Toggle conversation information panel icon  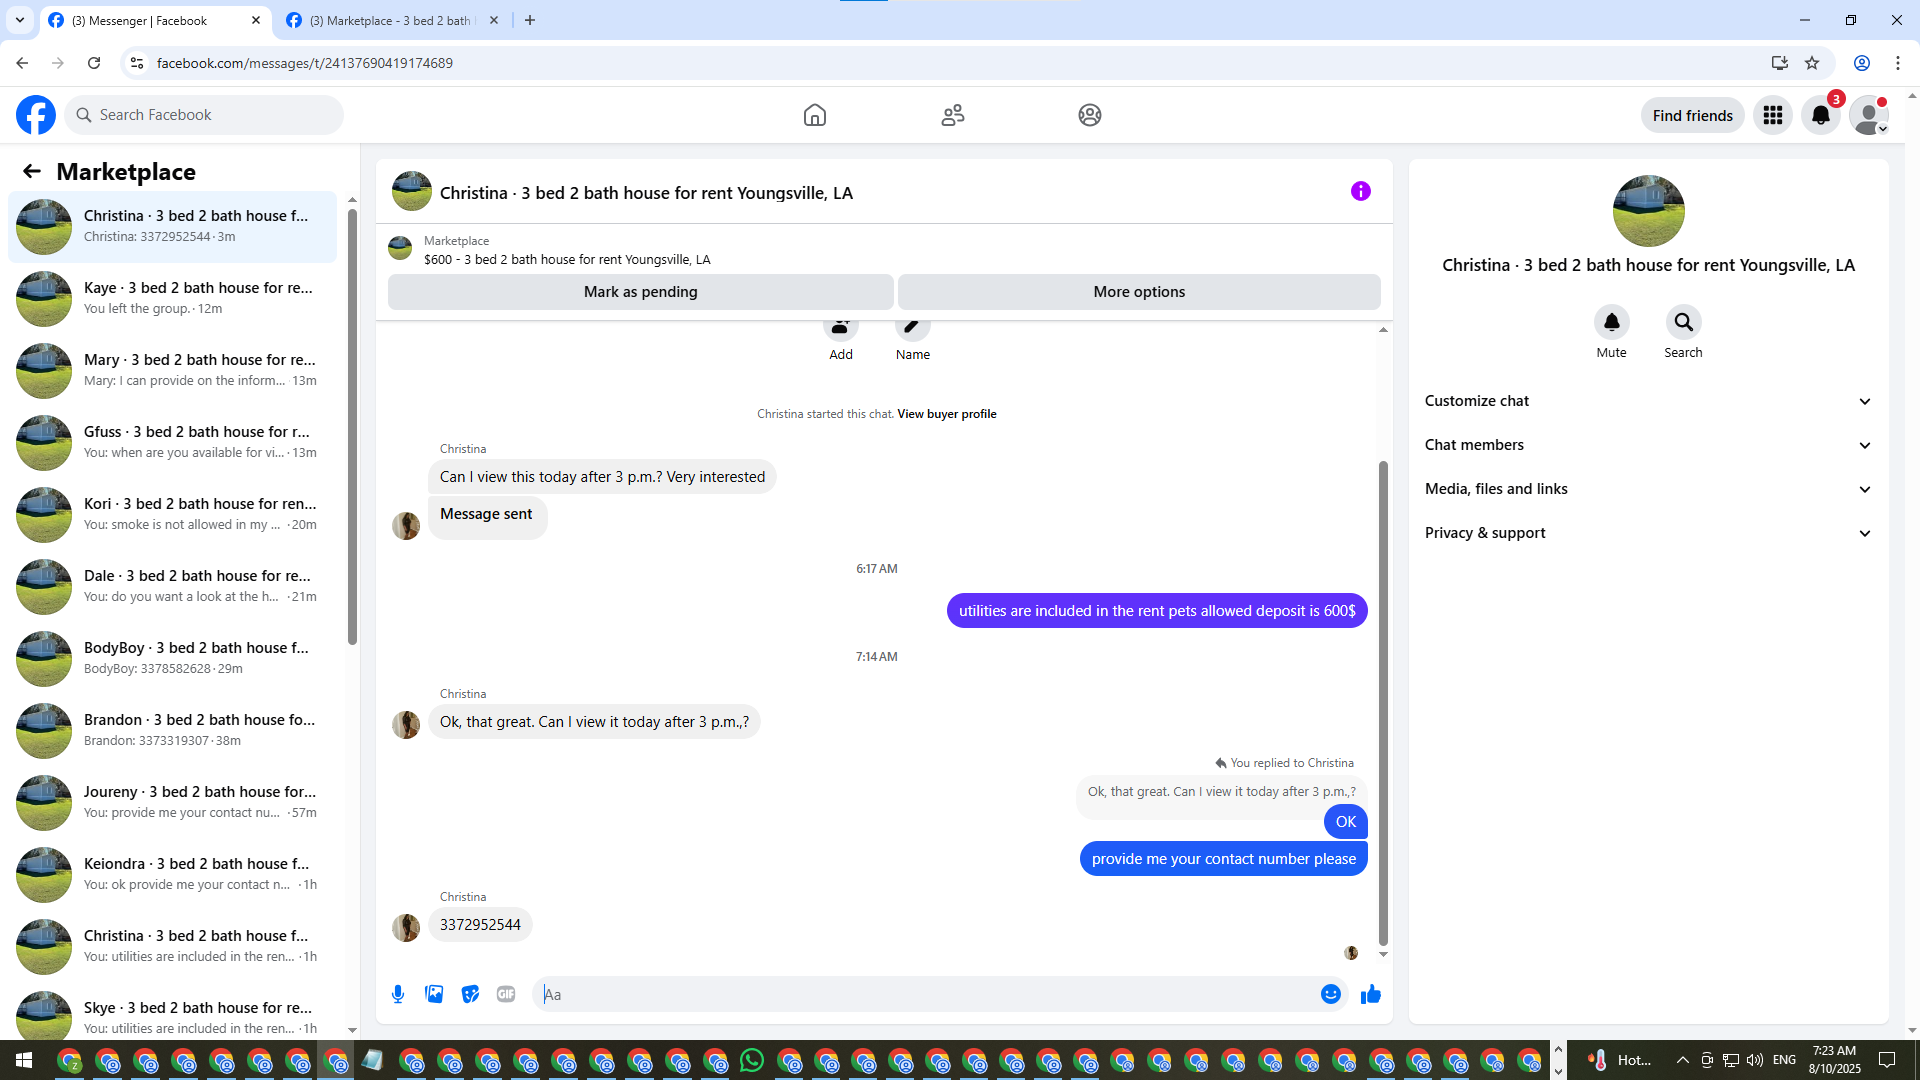[x=1360, y=191]
